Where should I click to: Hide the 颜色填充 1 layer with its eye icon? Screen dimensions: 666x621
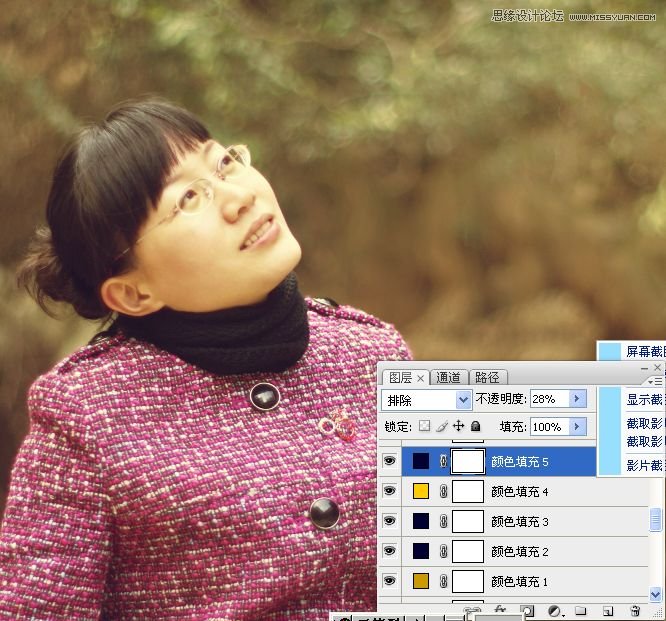(x=389, y=581)
